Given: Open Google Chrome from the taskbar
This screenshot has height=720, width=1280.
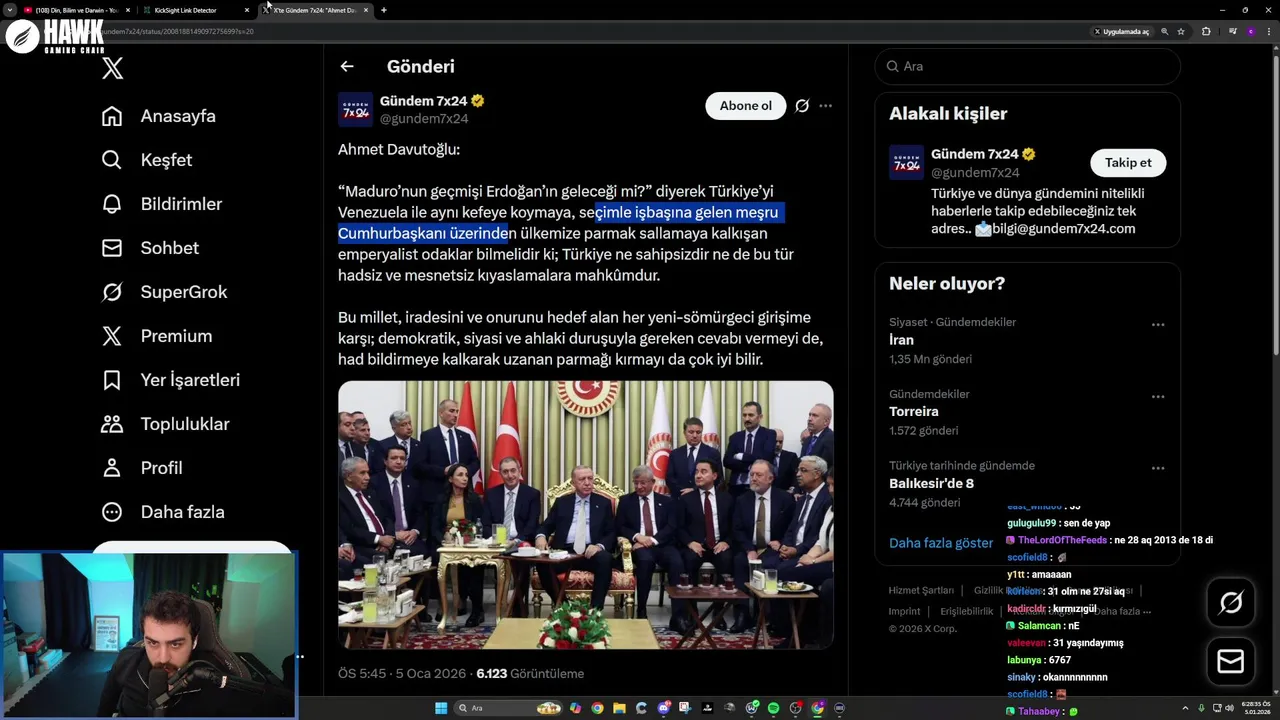Looking at the screenshot, I should [x=597, y=708].
